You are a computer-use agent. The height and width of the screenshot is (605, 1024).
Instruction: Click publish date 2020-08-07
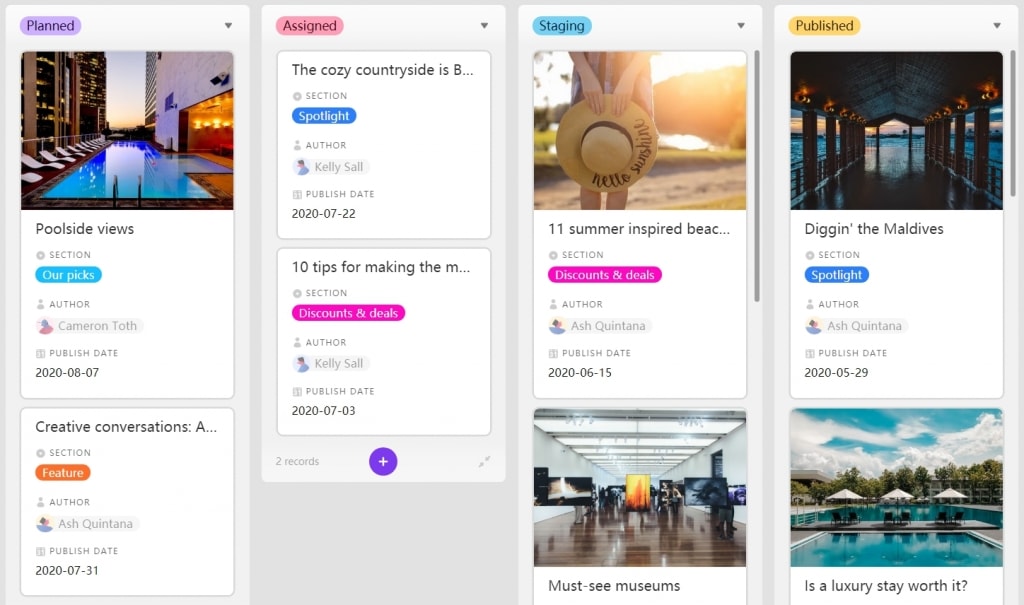pos(67,372)
